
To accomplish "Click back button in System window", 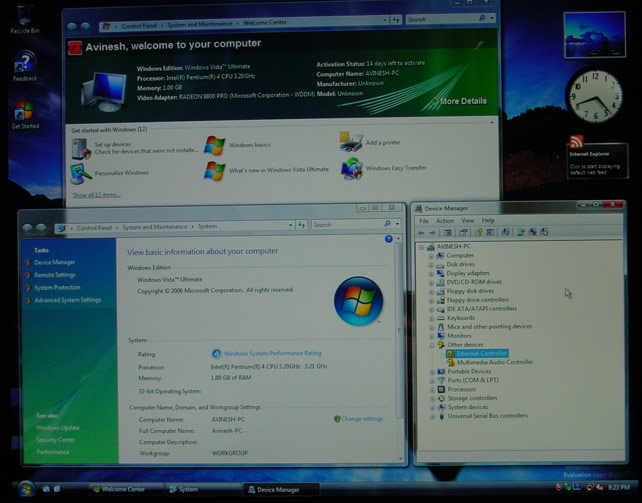I will 27,229.
